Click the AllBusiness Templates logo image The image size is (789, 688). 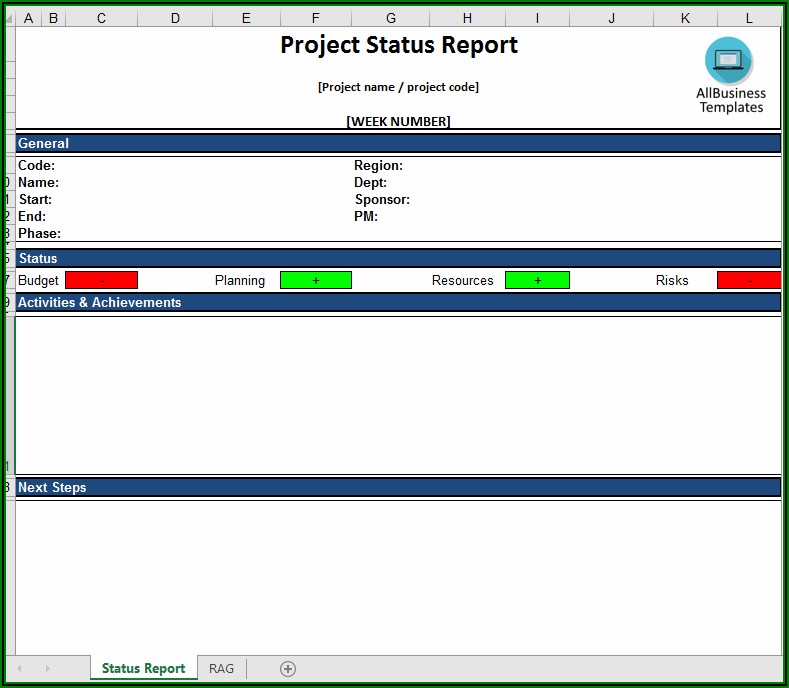[730, 76]
